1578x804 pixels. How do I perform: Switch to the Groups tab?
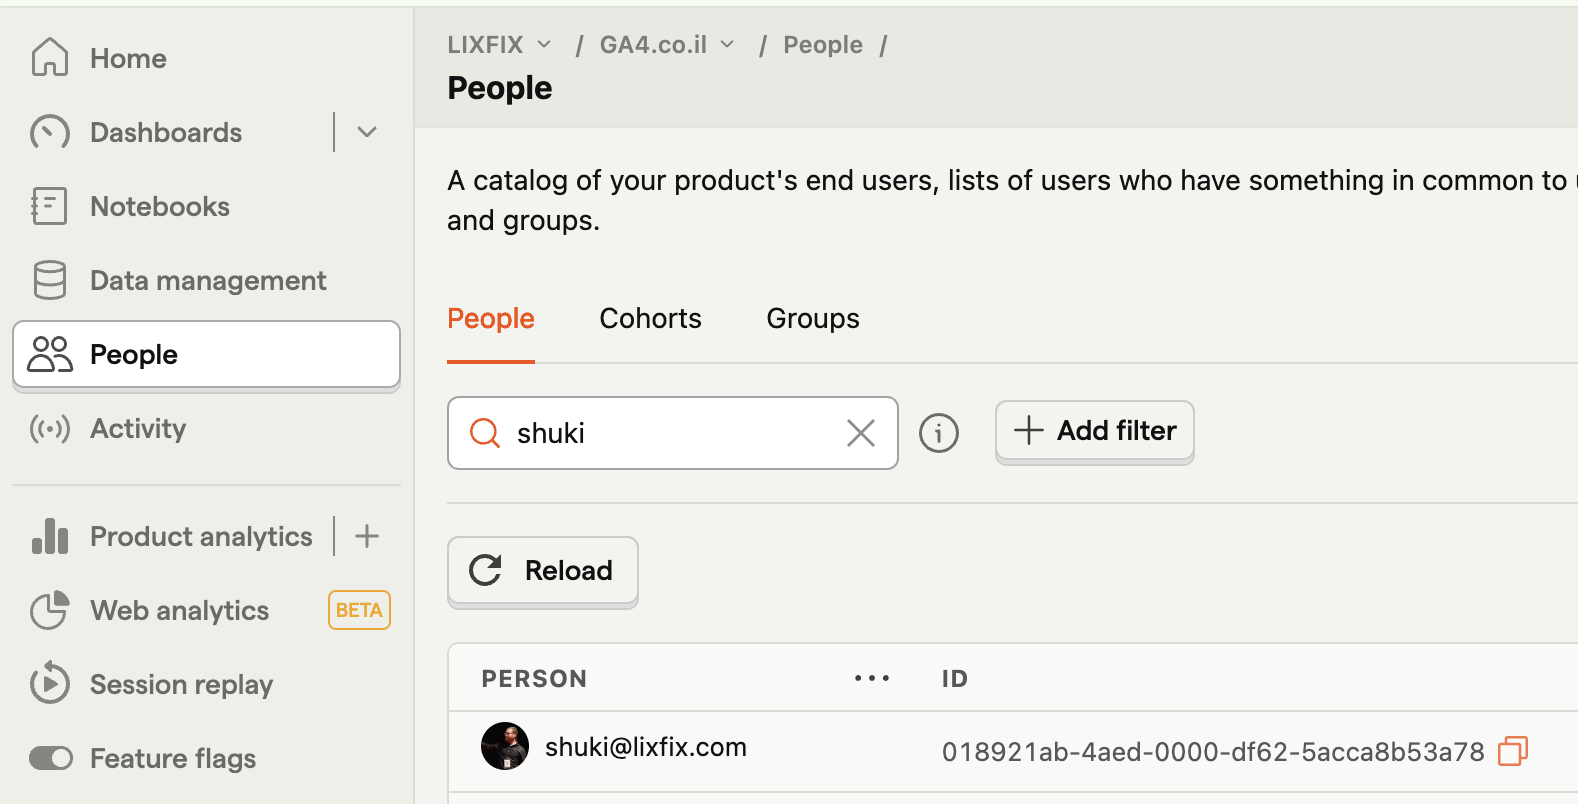[x=812, y=318]
